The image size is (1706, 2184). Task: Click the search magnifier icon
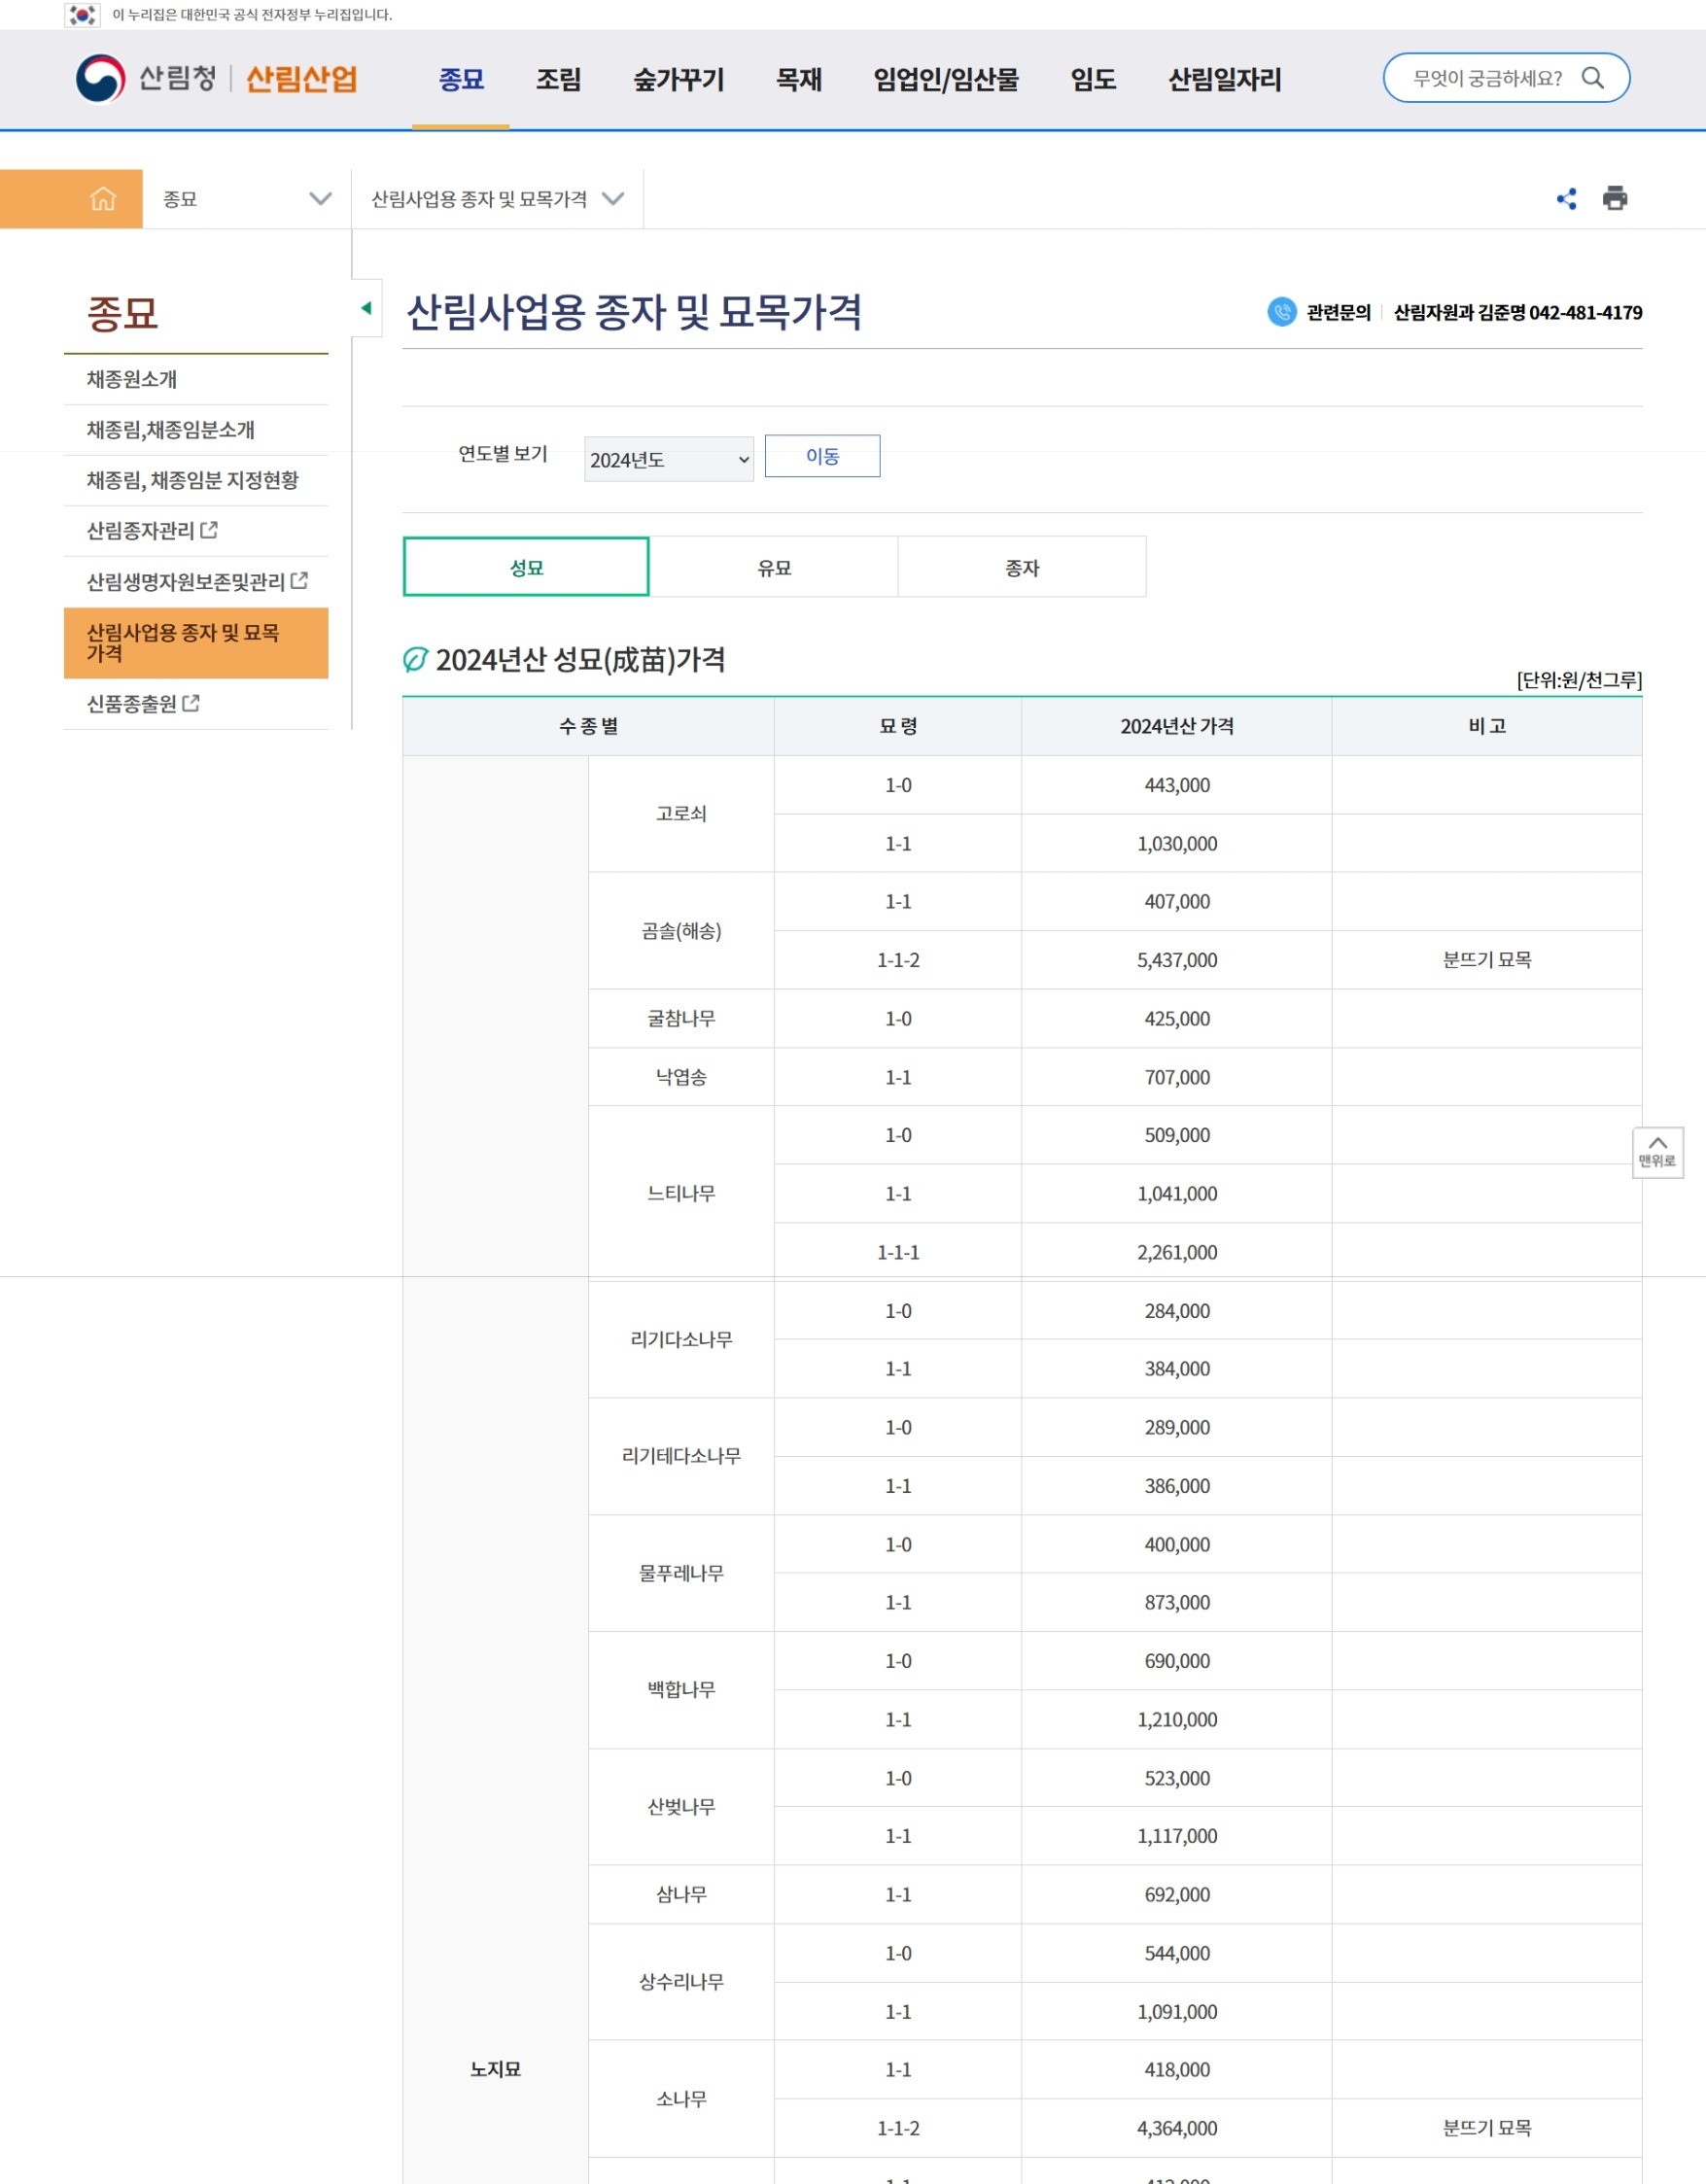pos(1594,78)
